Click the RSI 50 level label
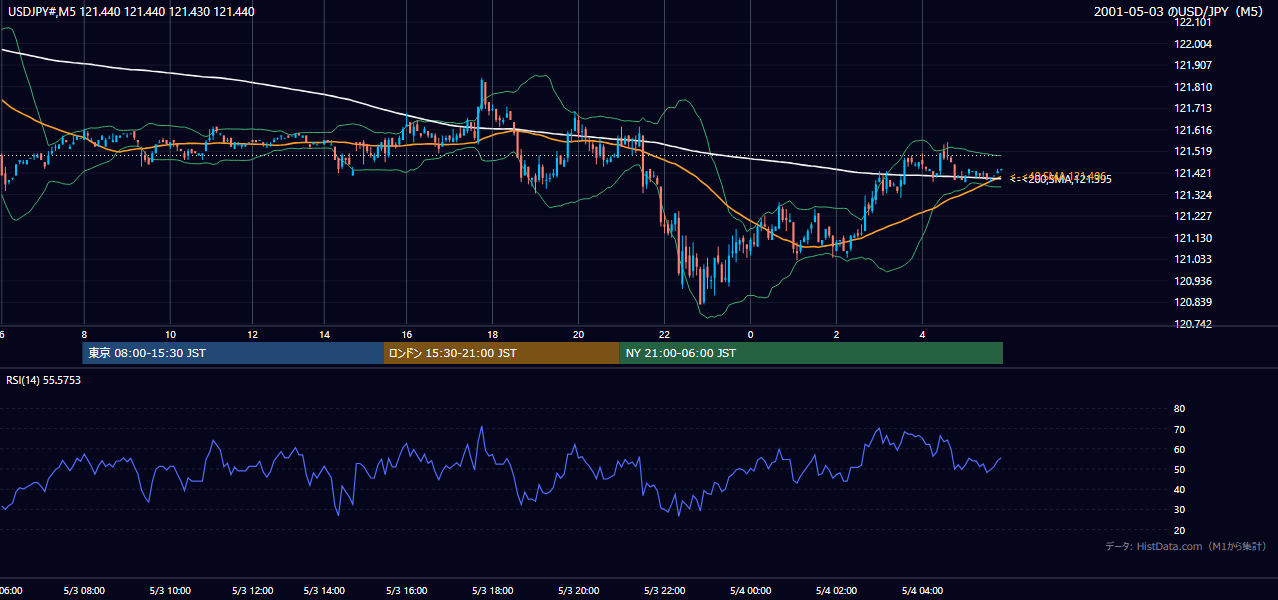1278x600 pixels. click(1179, 469)
